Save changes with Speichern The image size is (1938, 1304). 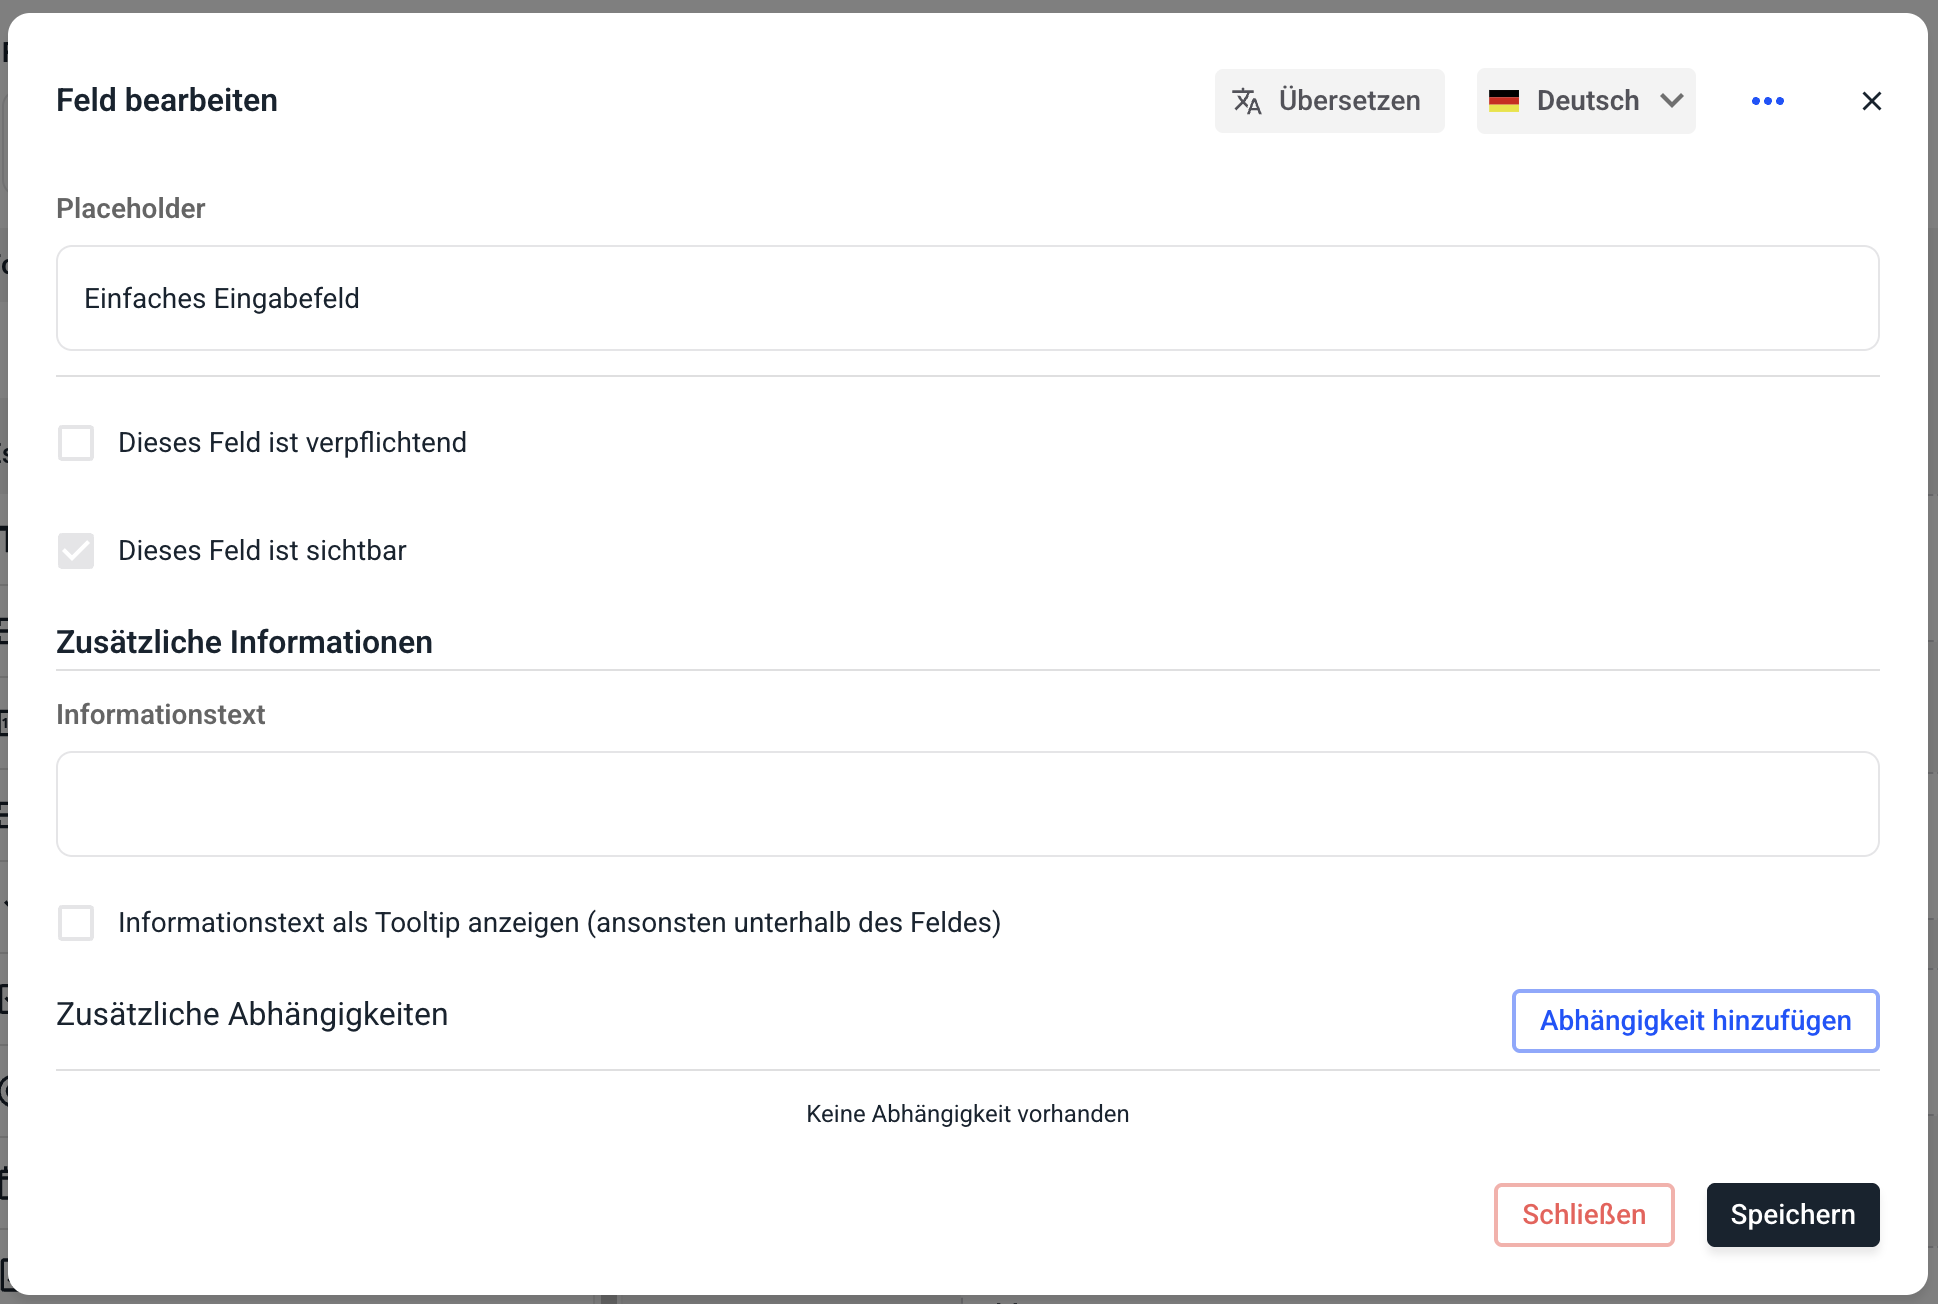tap(1792, 1215)
